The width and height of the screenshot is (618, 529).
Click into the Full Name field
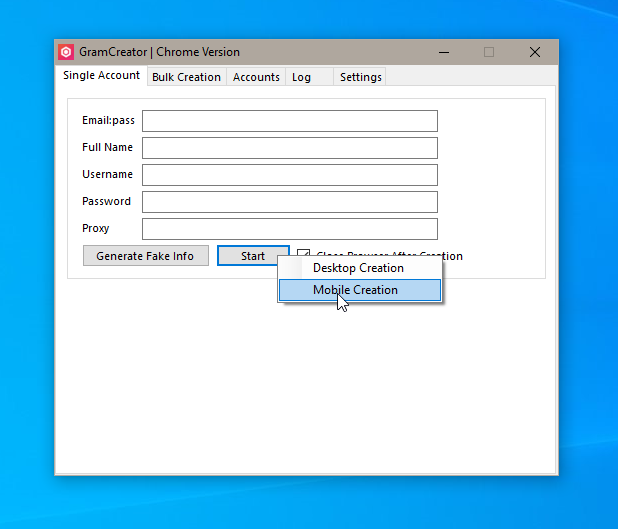click(x=290, y=148)
